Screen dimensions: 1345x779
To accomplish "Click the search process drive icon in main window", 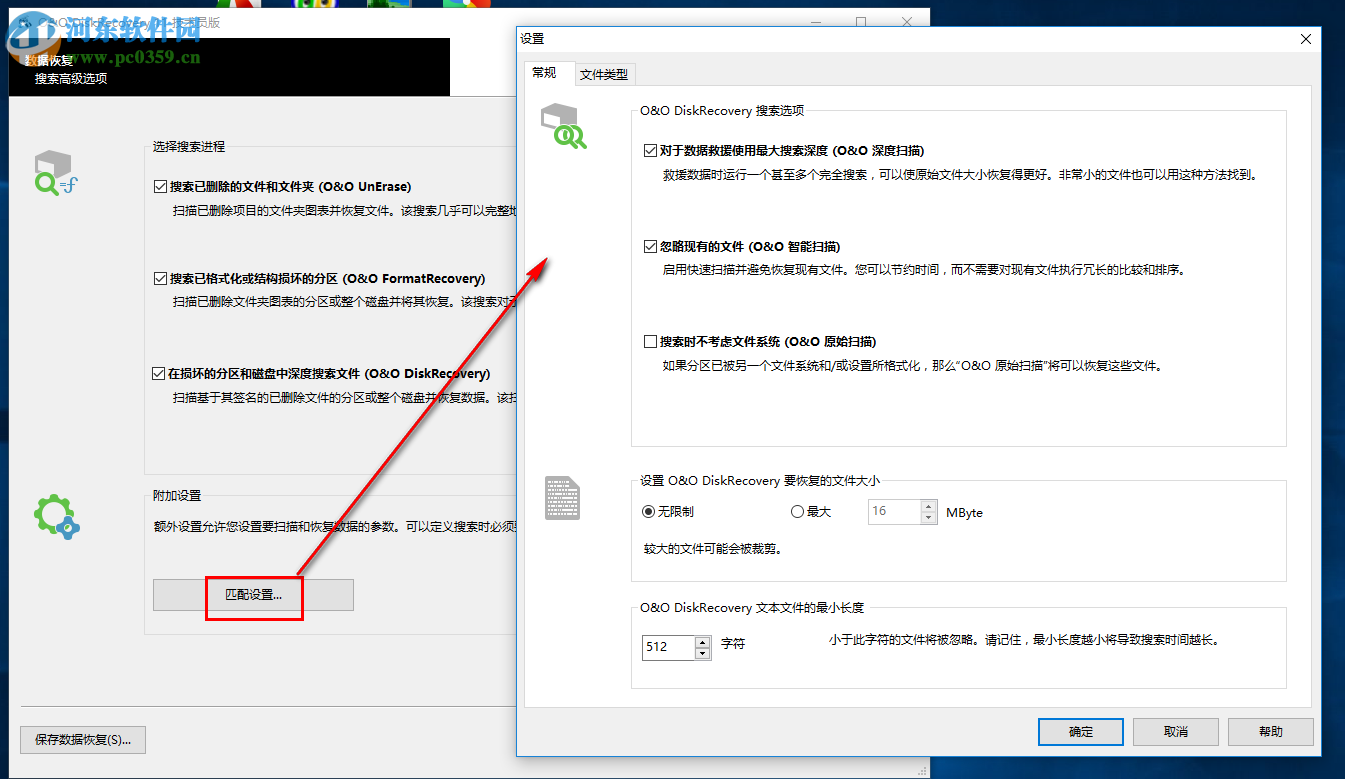I will tap(56, 173).
